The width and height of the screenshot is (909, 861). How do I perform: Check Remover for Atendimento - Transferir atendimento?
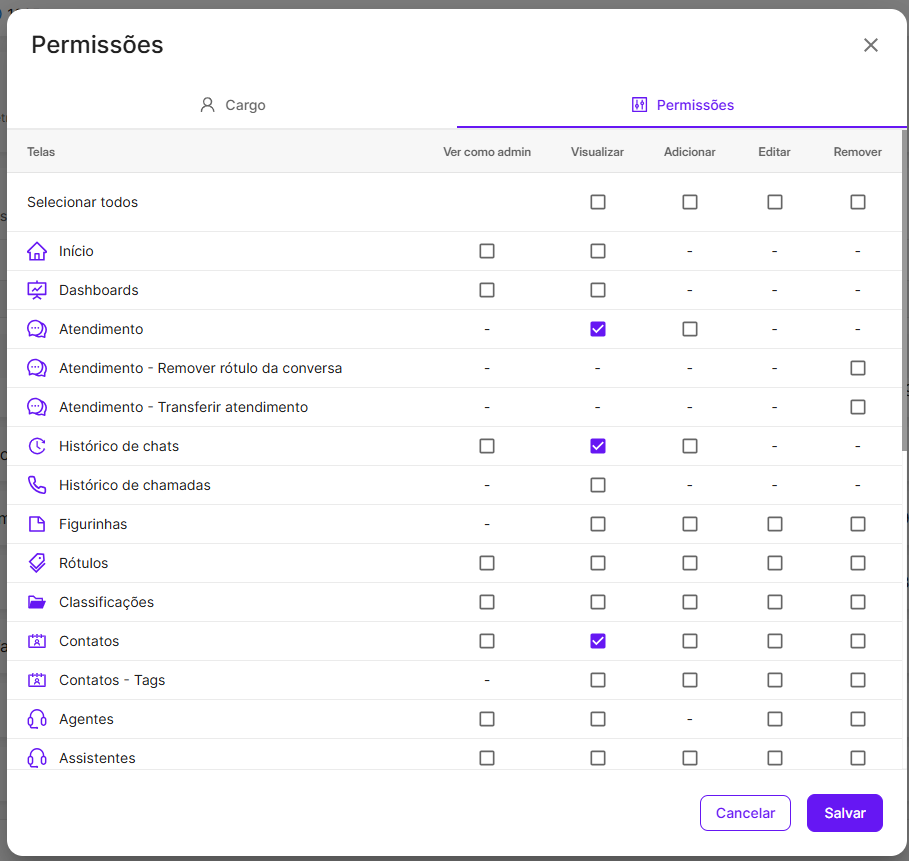pos(858,407)
